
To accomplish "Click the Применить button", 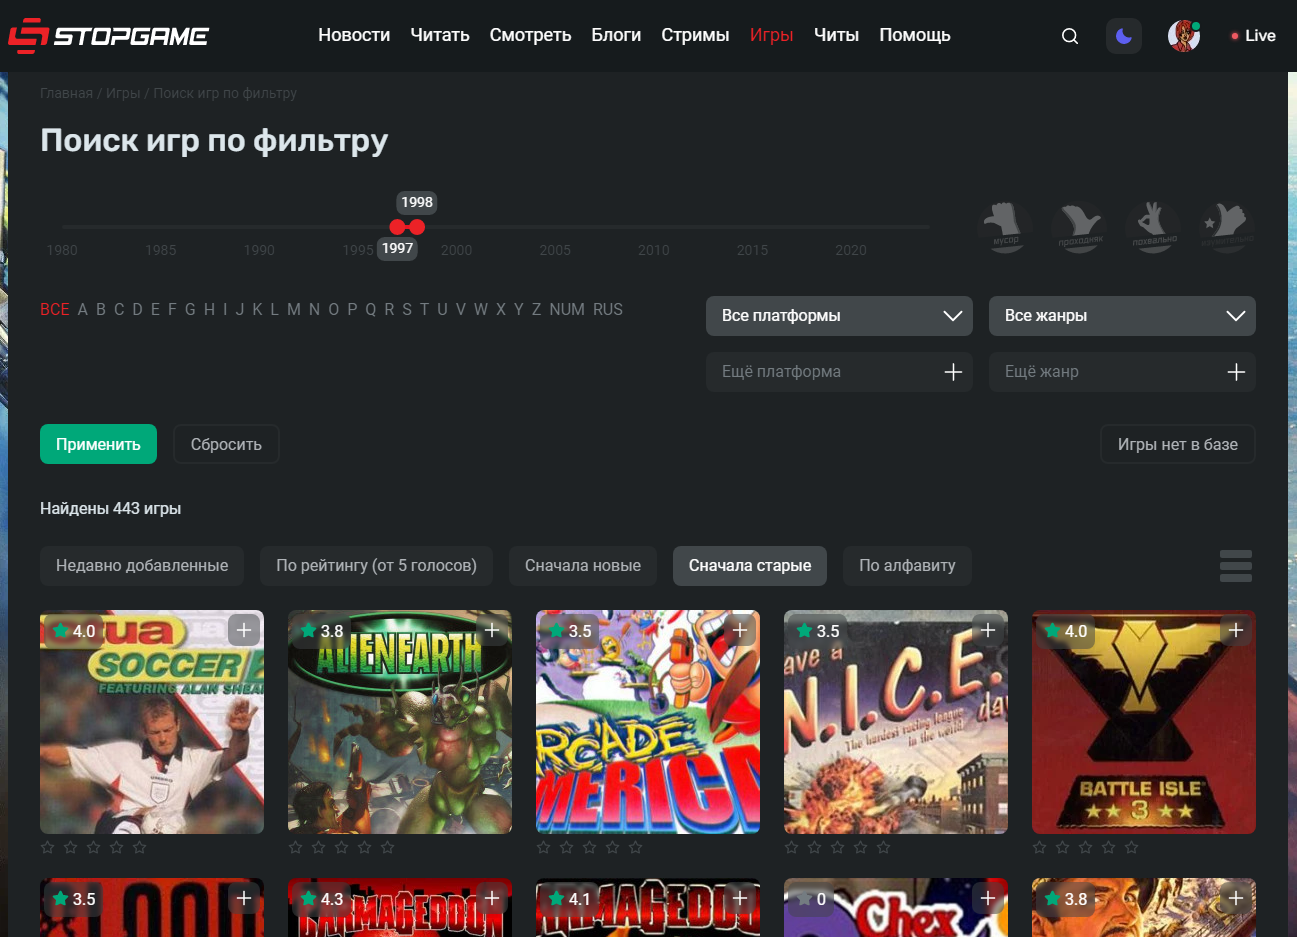I will pos(98,444).
